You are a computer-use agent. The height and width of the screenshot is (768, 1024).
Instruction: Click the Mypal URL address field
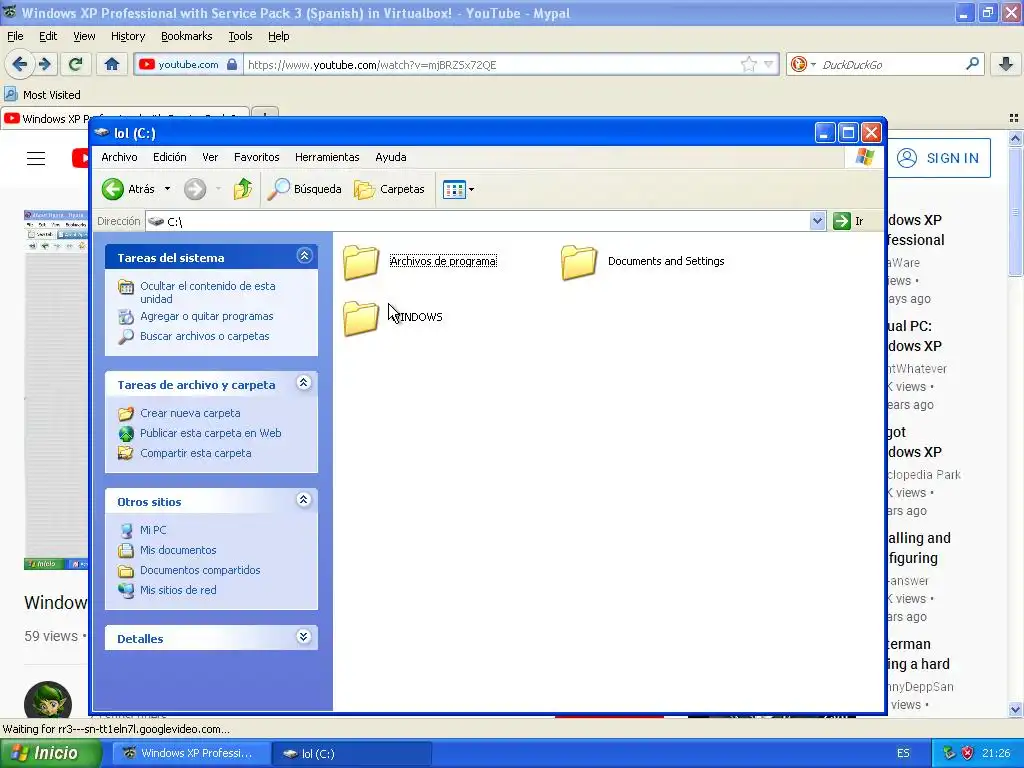pyautogui.click(x=490, y=65)
